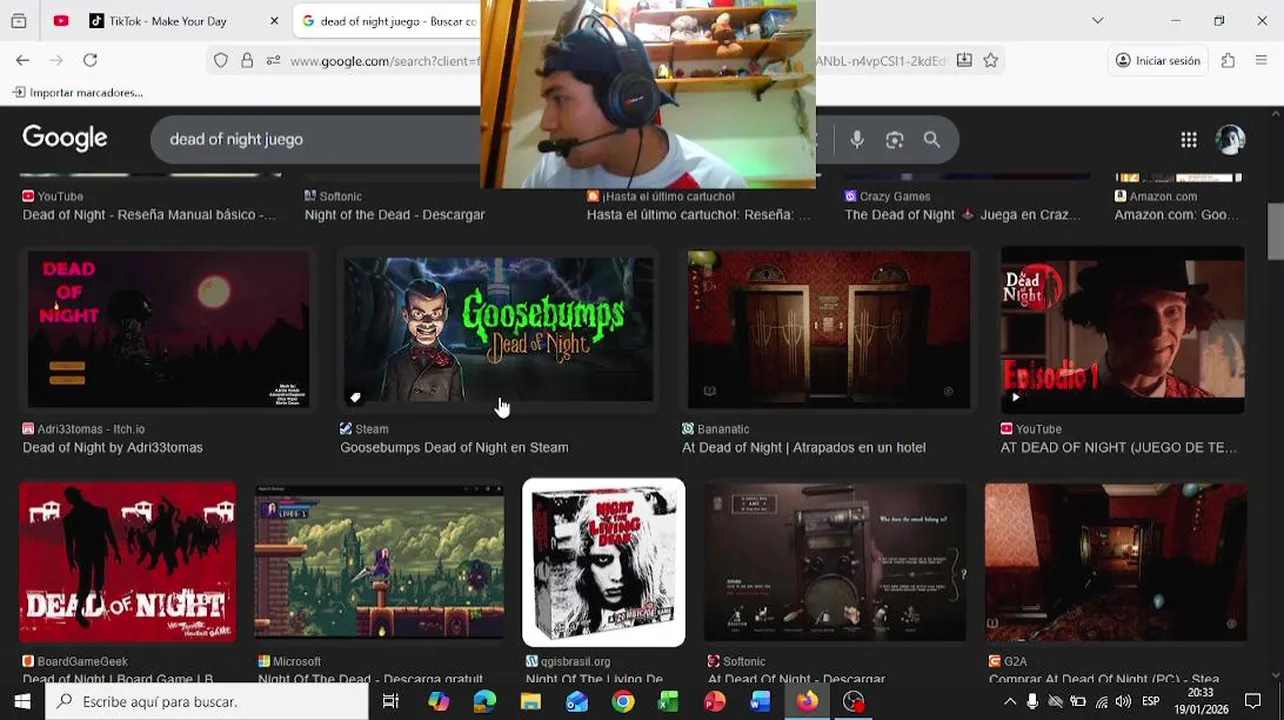Screen dimensions: 1284x720
Task: Open PowerPoint from the taskbar
Action: (714, 702)
